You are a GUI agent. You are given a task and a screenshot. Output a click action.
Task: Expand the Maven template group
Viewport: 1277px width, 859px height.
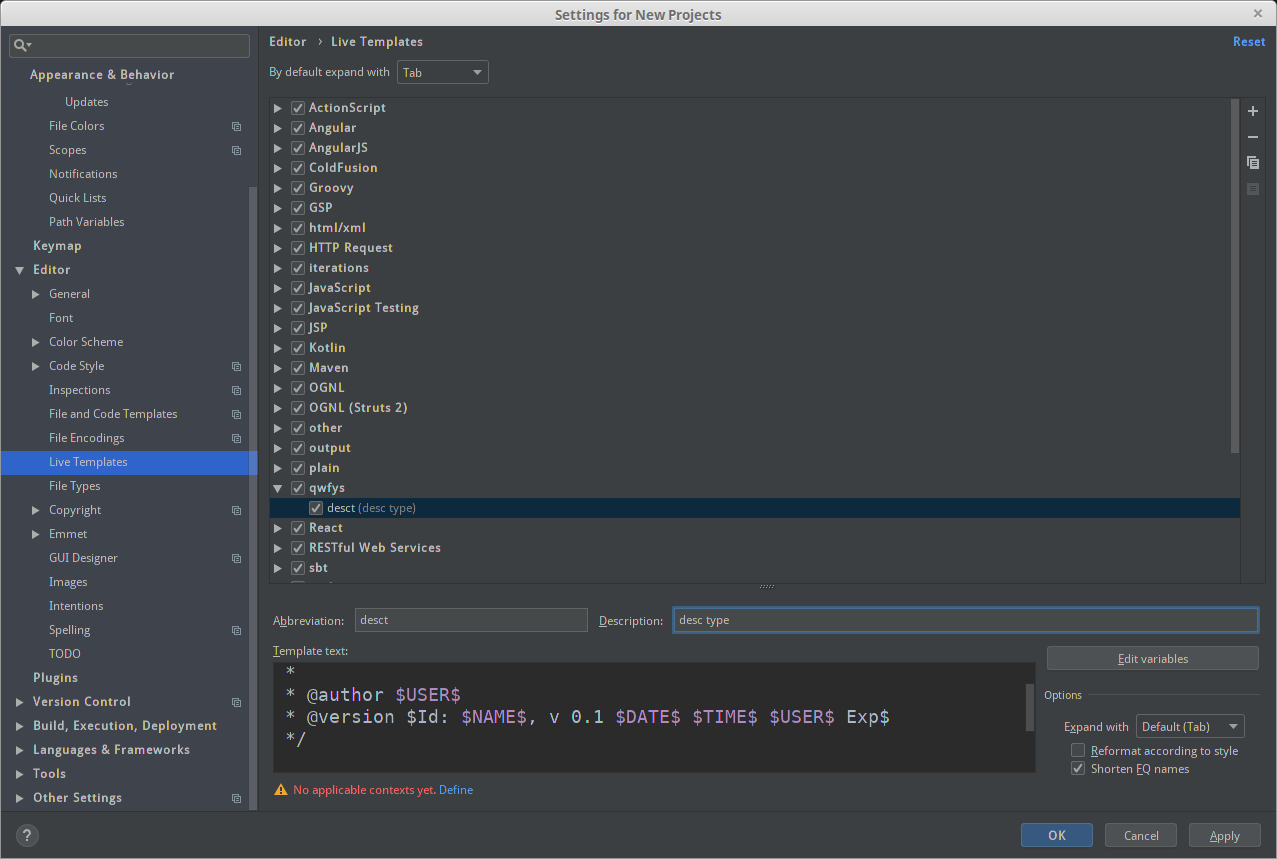[x=278, y=368]
